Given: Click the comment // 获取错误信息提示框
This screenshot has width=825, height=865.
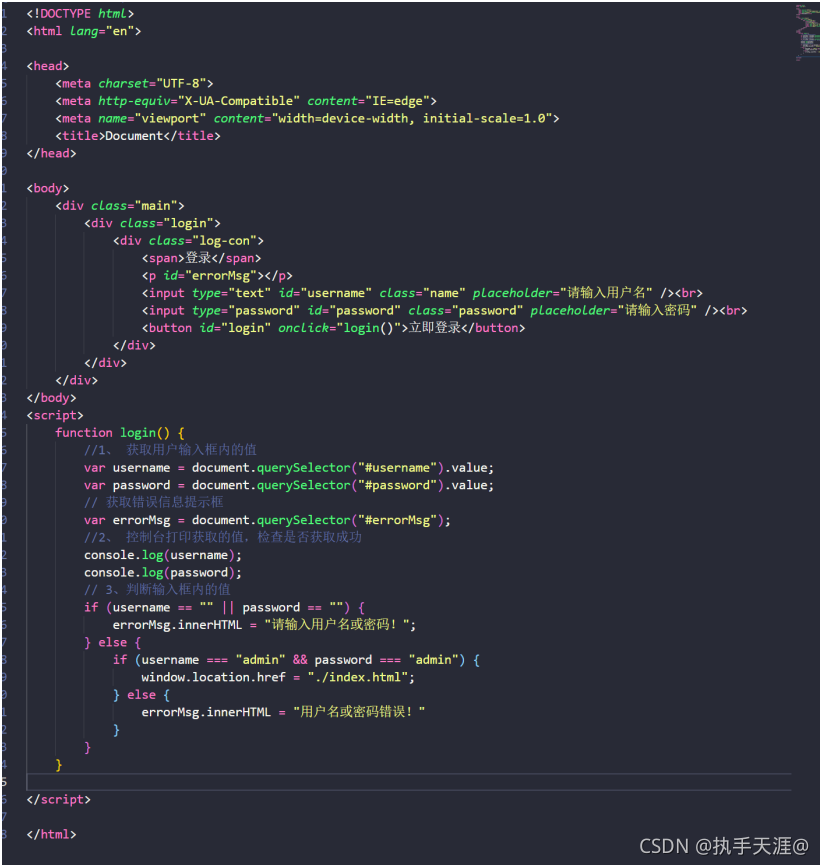Looking at the screenshot, I should pyautogui.click(x=154, y=503).
